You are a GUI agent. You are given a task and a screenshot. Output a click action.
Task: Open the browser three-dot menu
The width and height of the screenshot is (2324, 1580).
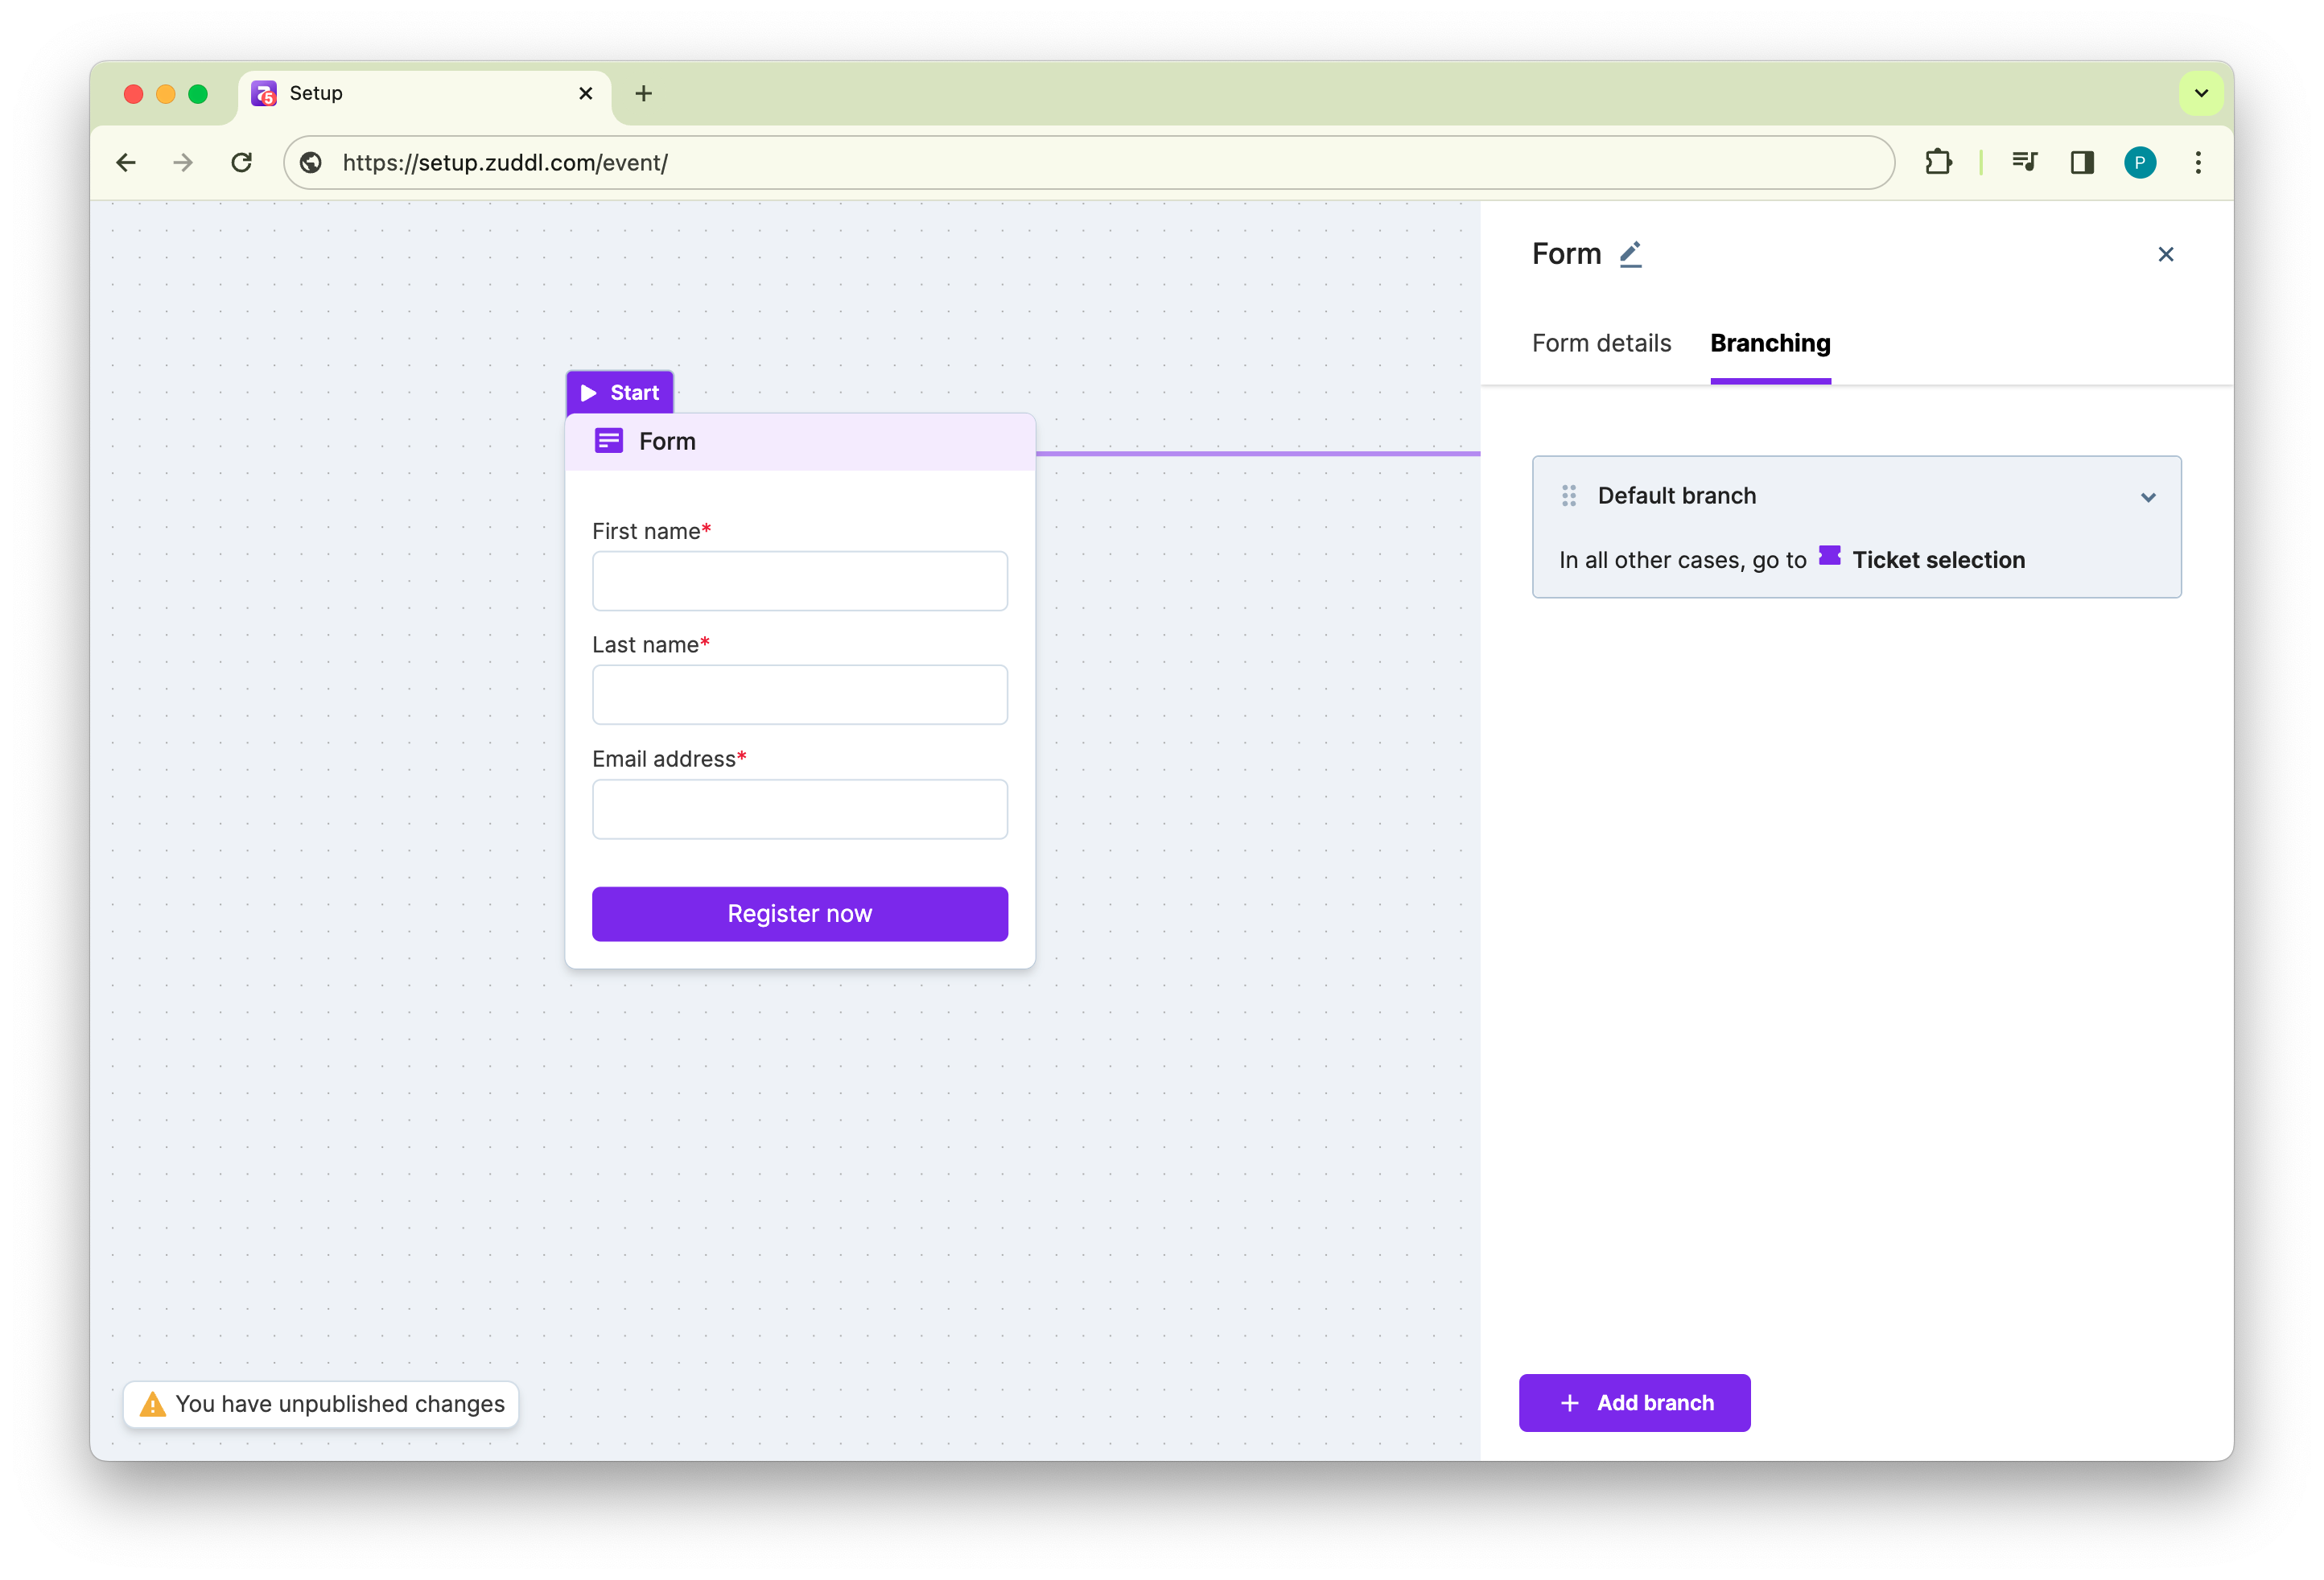(2197, 162)
